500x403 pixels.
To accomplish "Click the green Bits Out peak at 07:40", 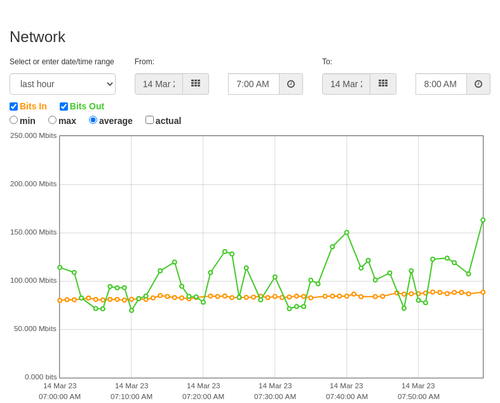I will [x=347, y=232].
